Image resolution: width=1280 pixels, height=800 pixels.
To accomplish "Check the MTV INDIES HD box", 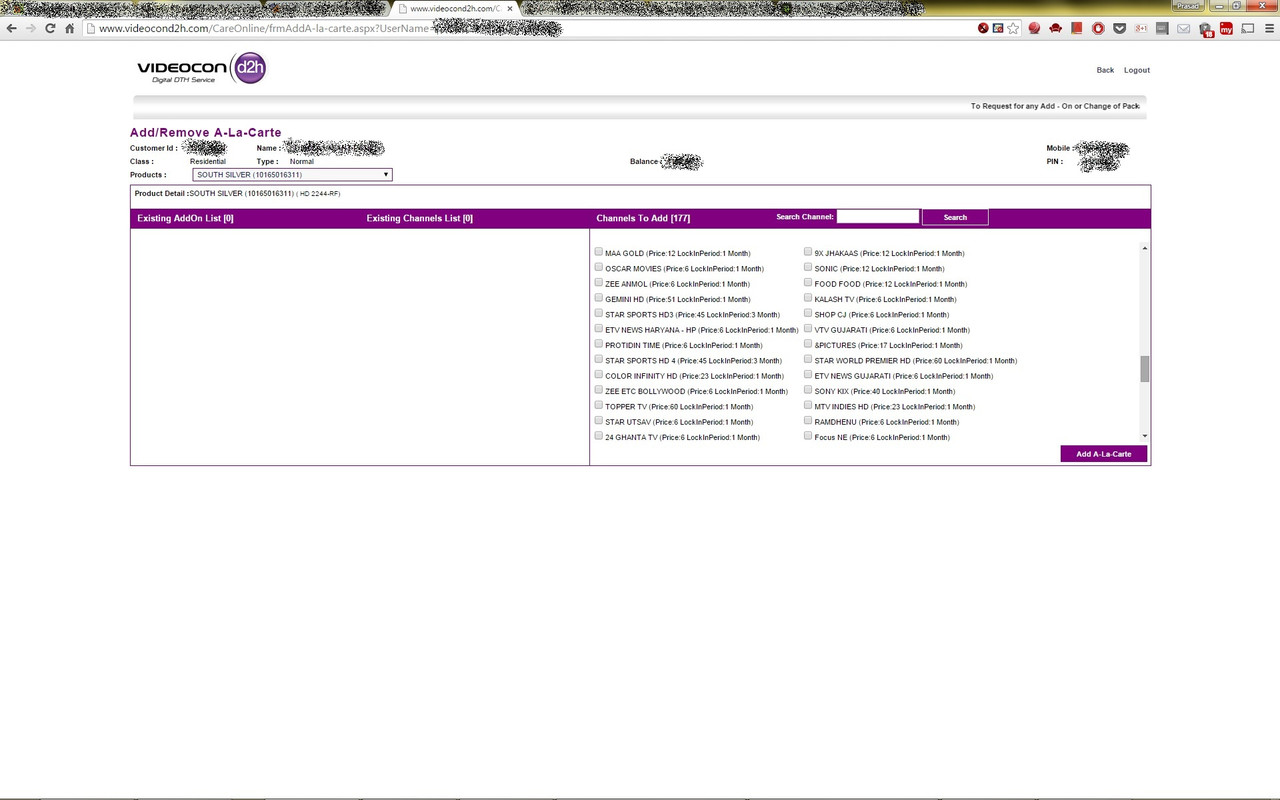I will tap(808, 405).
